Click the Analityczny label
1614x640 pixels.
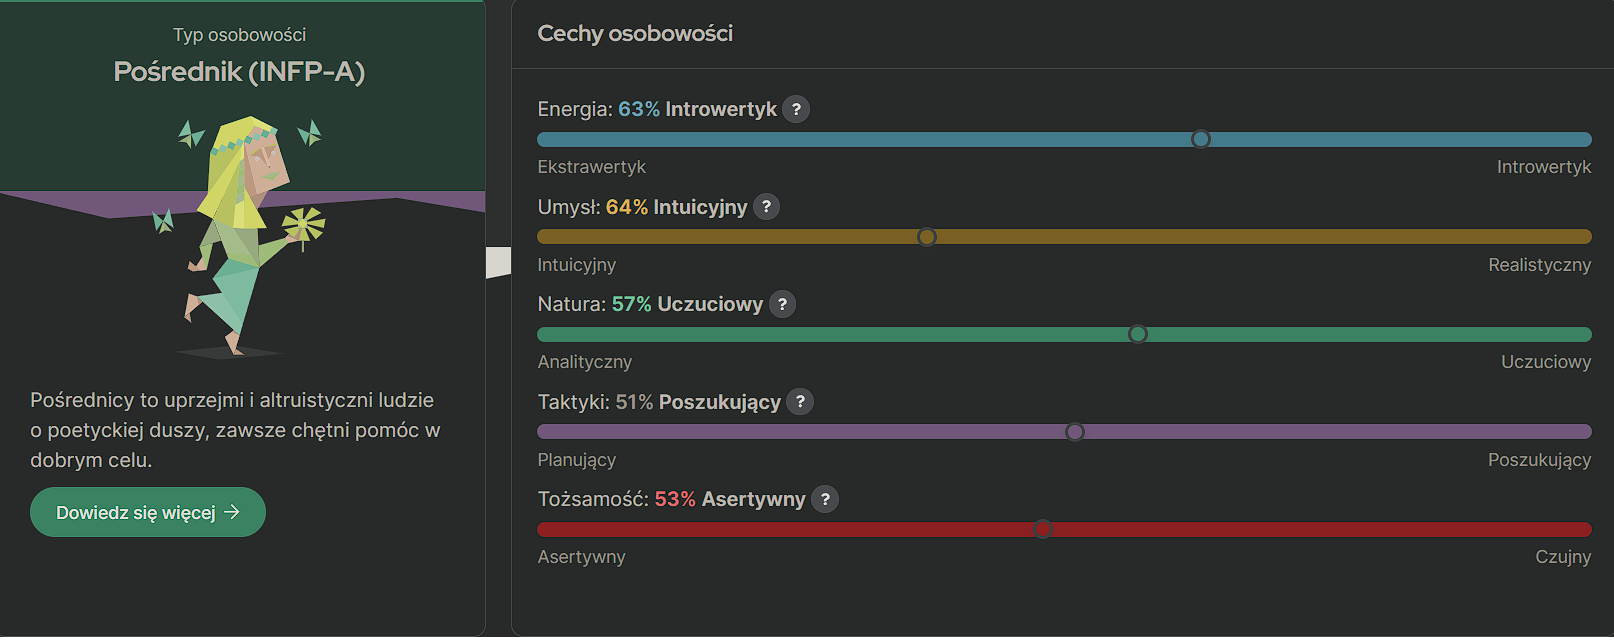click(x=585, y=362)
